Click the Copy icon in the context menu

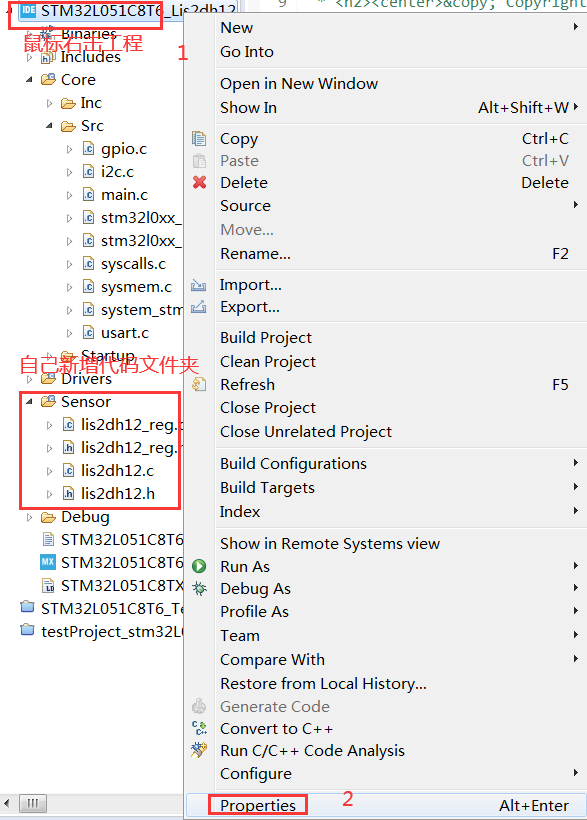click(x=197, y=138)
